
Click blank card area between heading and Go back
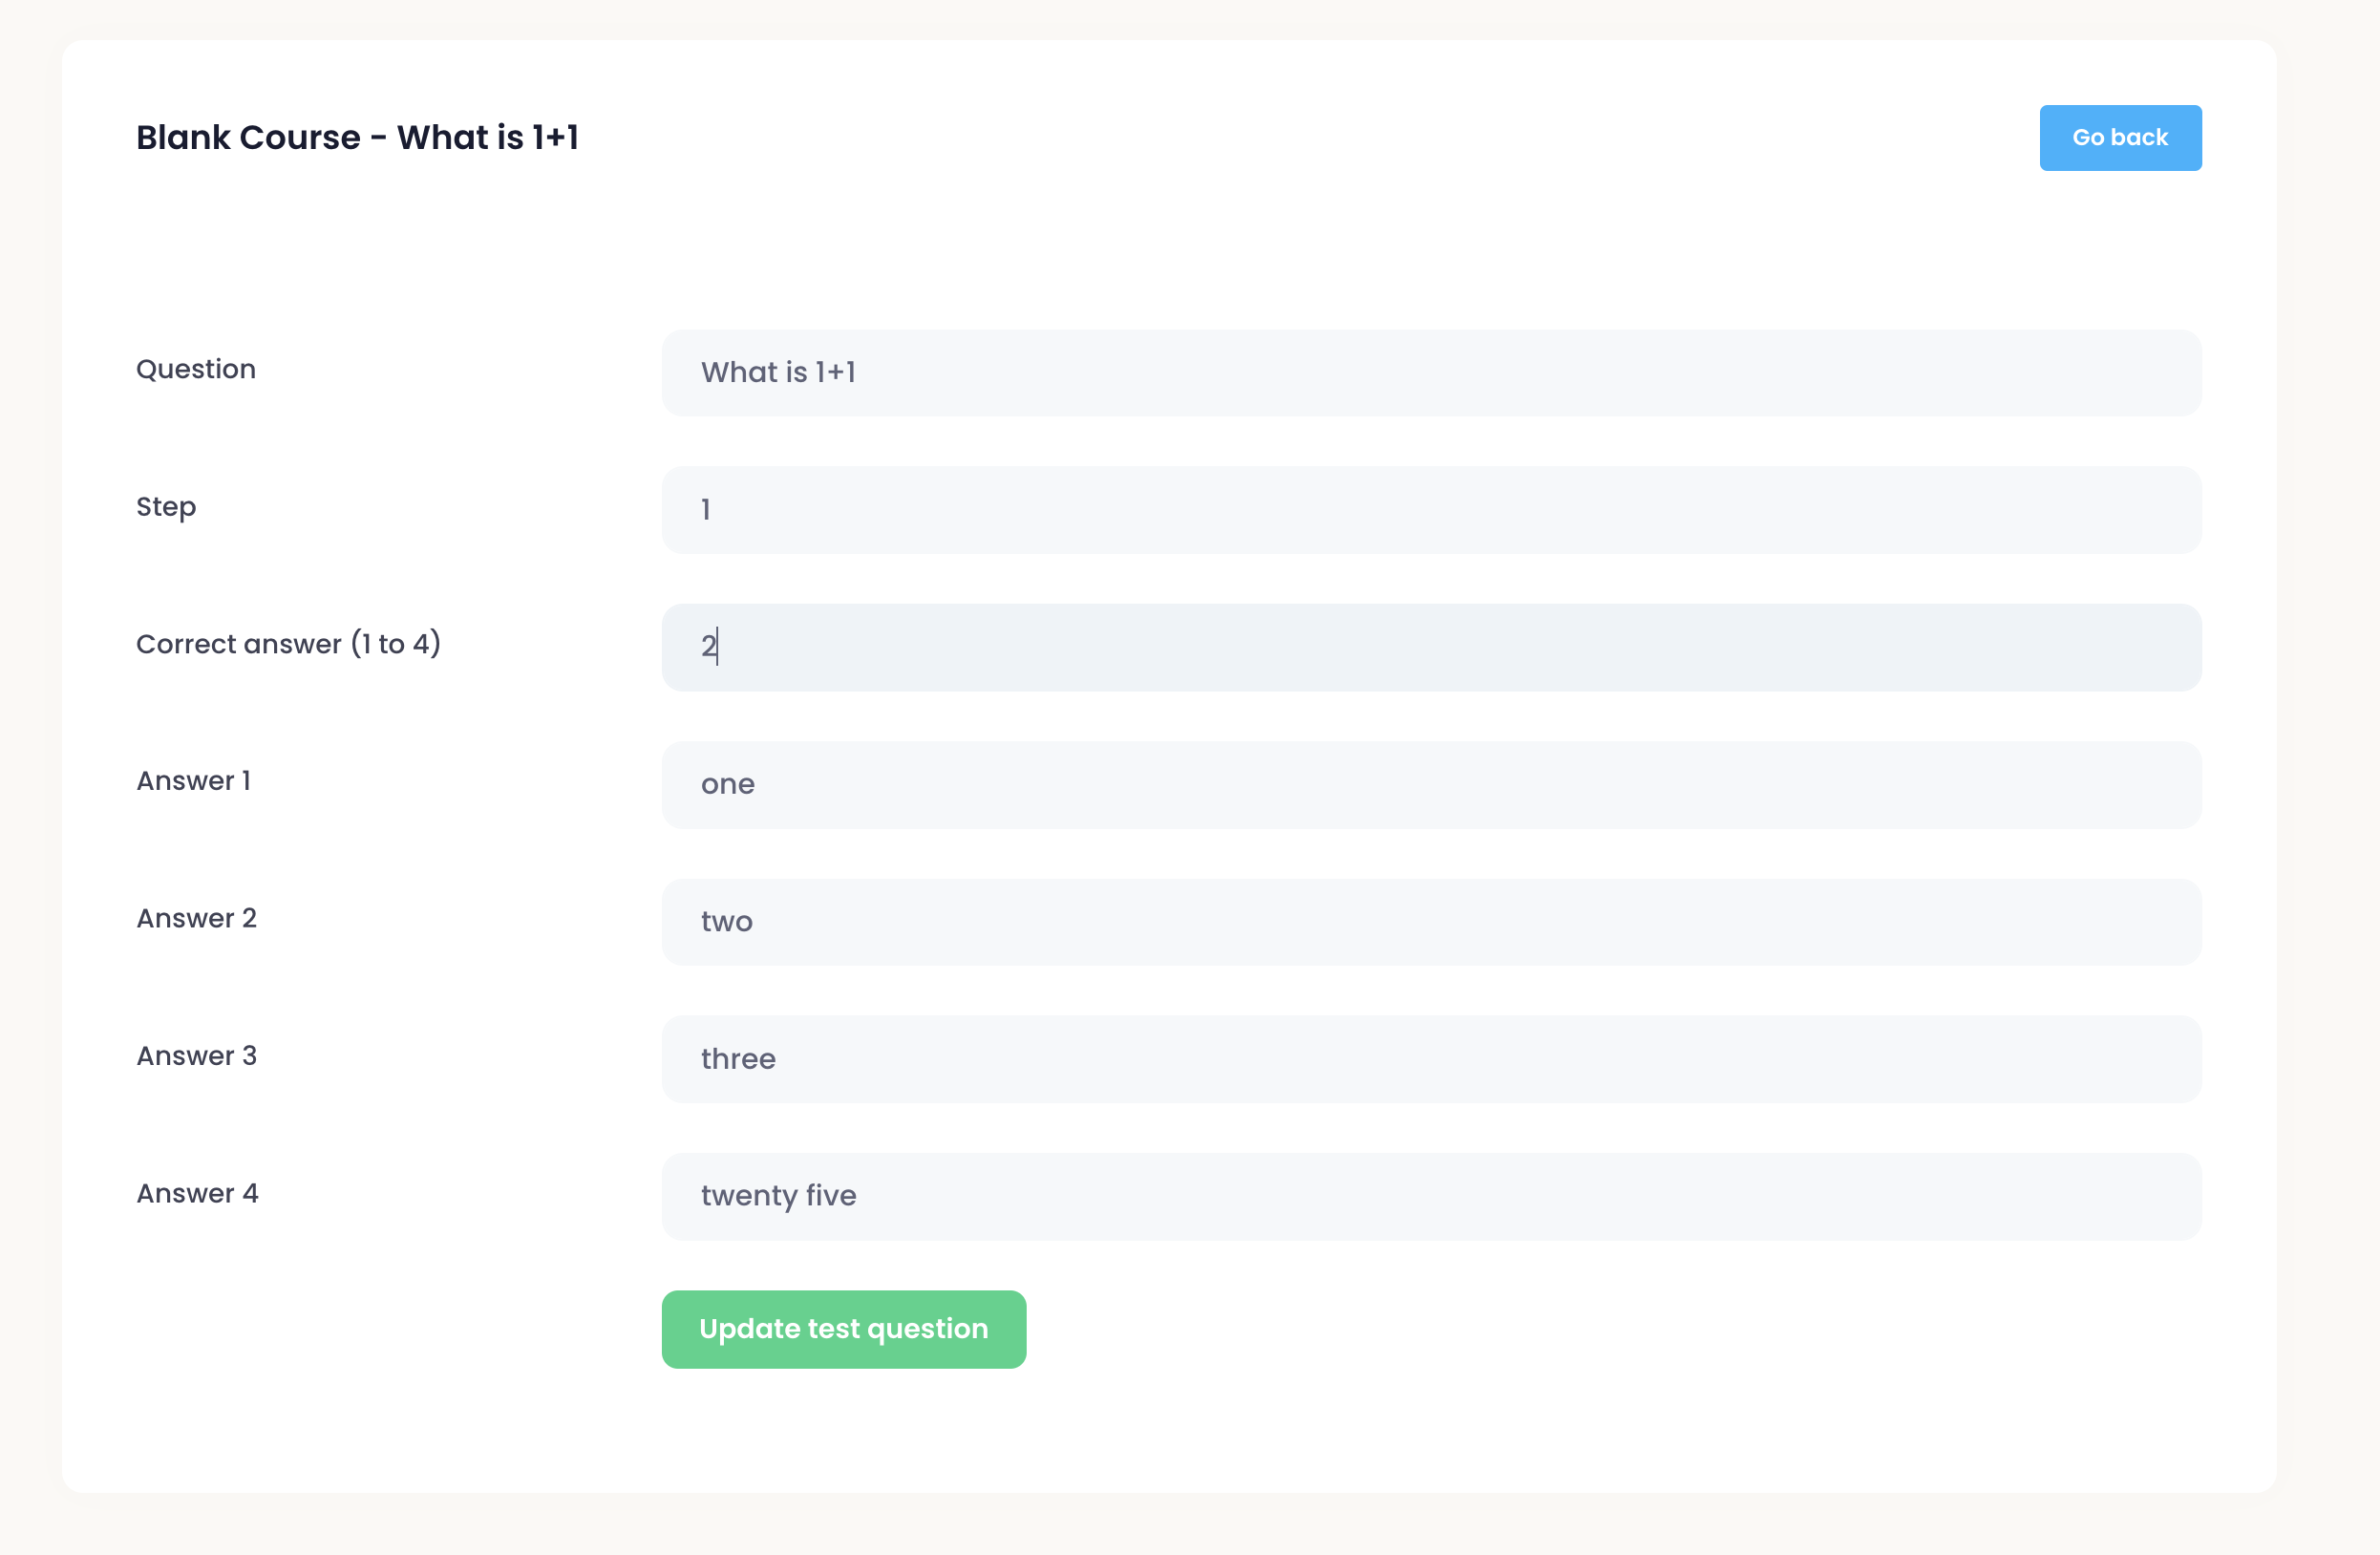1300,138
